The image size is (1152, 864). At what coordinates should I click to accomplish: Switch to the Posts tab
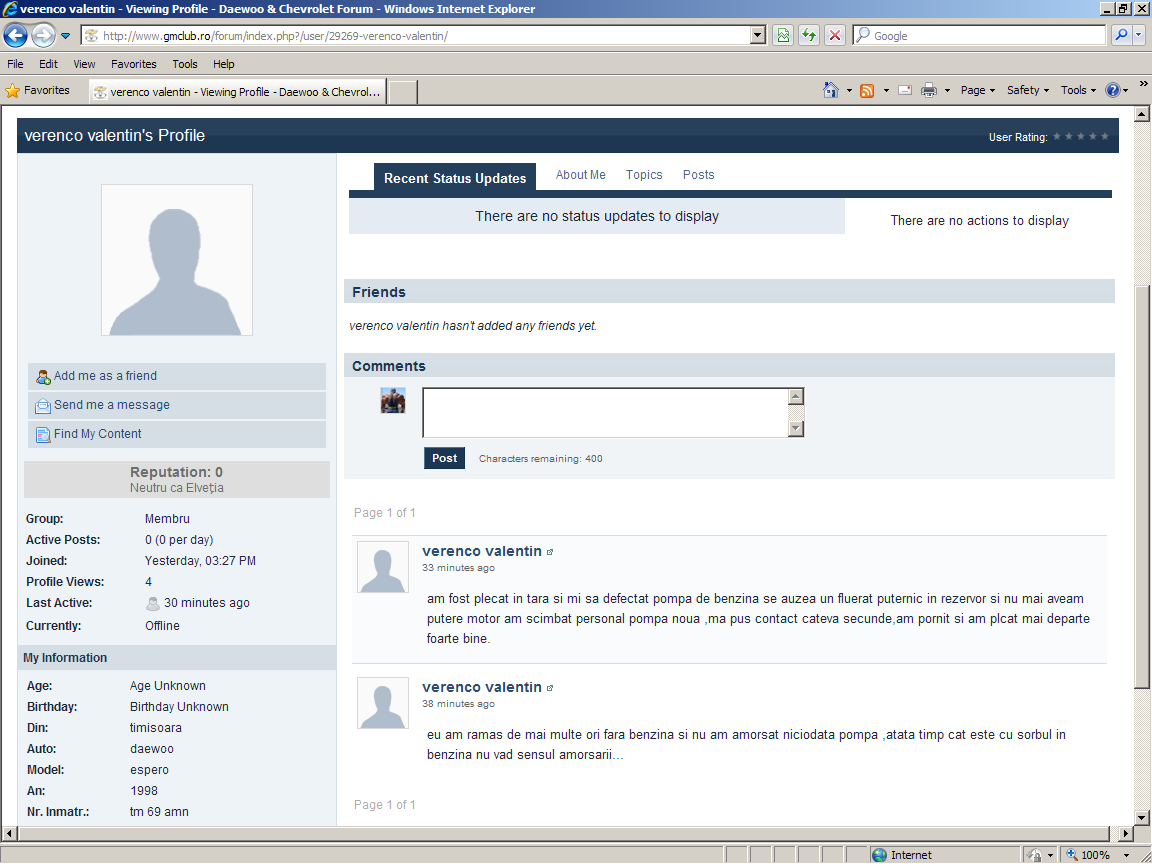[x=698, y=175]
